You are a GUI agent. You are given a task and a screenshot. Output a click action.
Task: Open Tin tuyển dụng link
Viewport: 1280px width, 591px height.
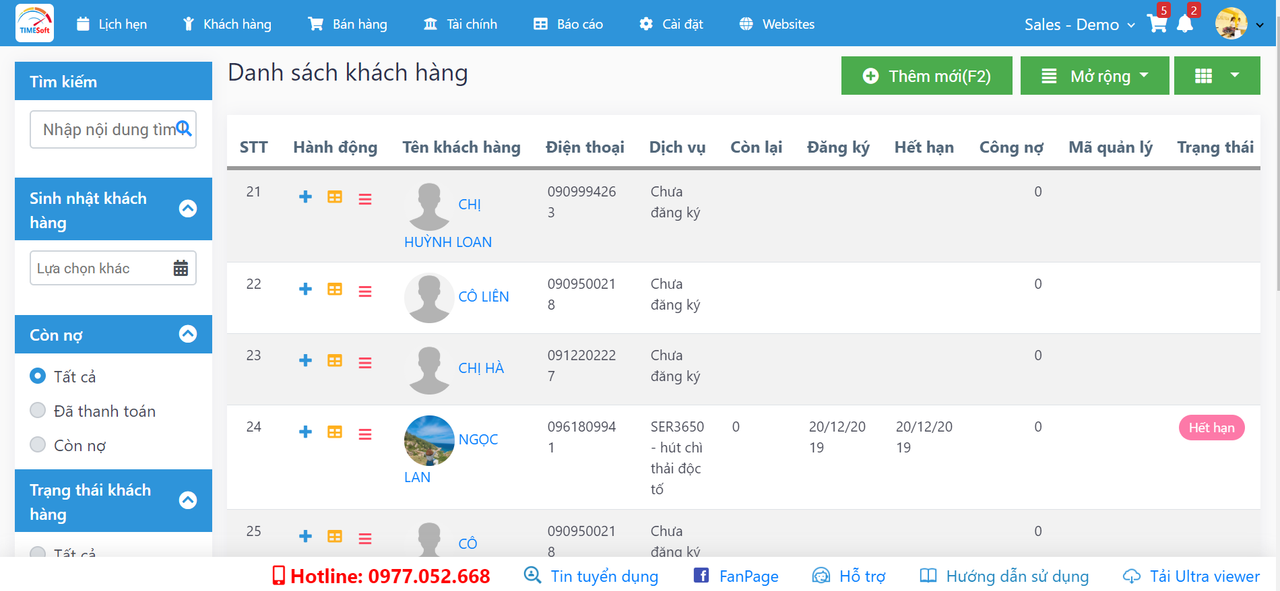pos(591,576)
